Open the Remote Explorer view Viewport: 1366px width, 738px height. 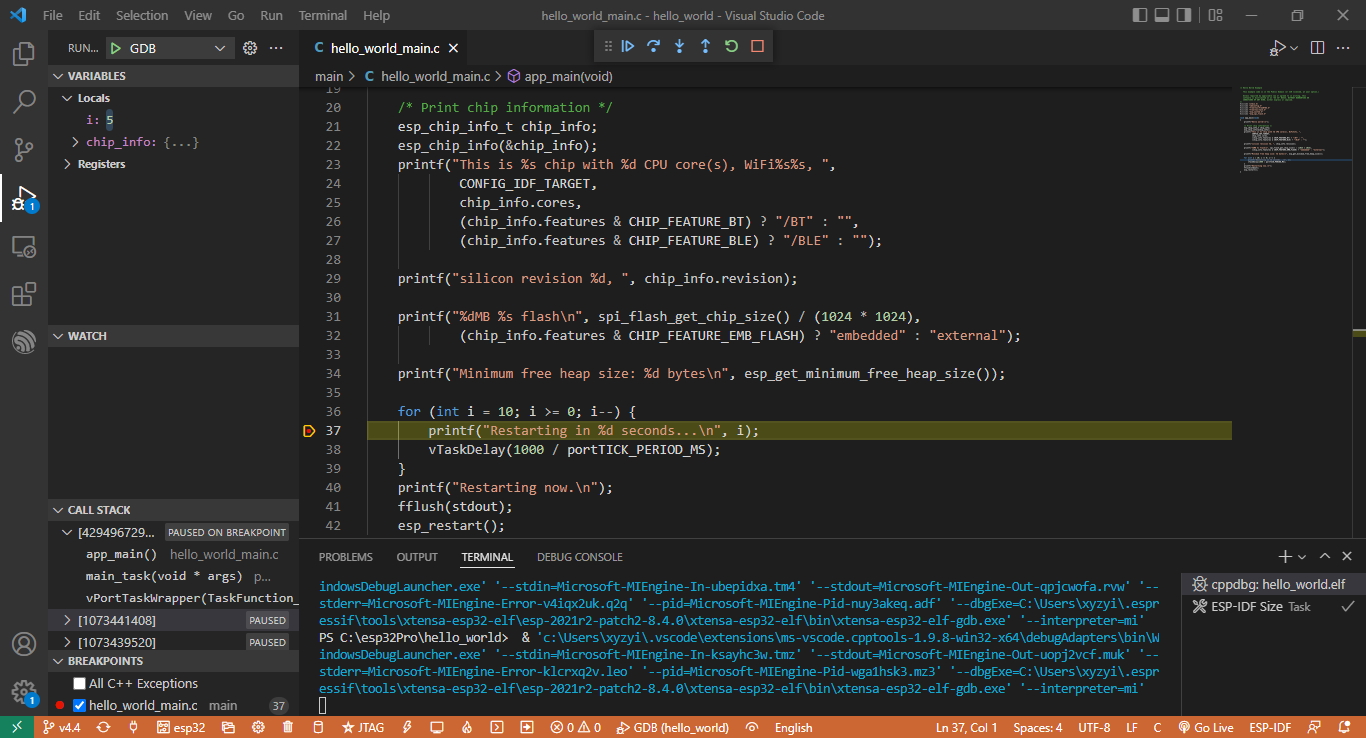24,247
